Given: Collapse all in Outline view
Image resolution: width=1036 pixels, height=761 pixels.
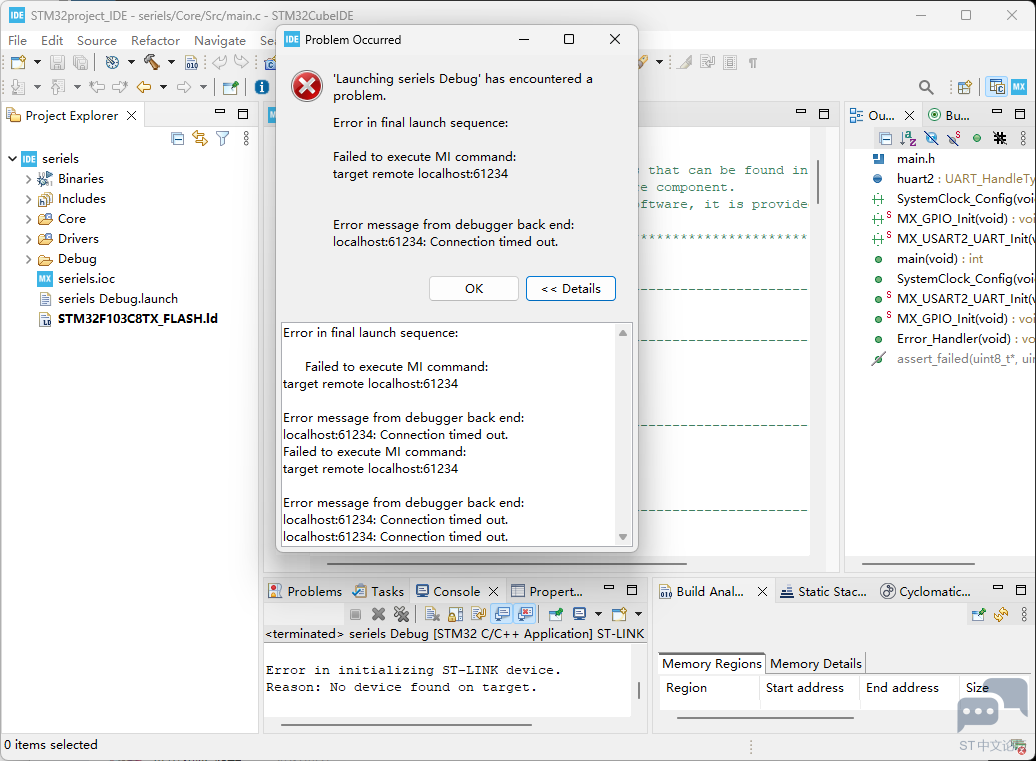Looking at the screenshot, I should point(885,138).
